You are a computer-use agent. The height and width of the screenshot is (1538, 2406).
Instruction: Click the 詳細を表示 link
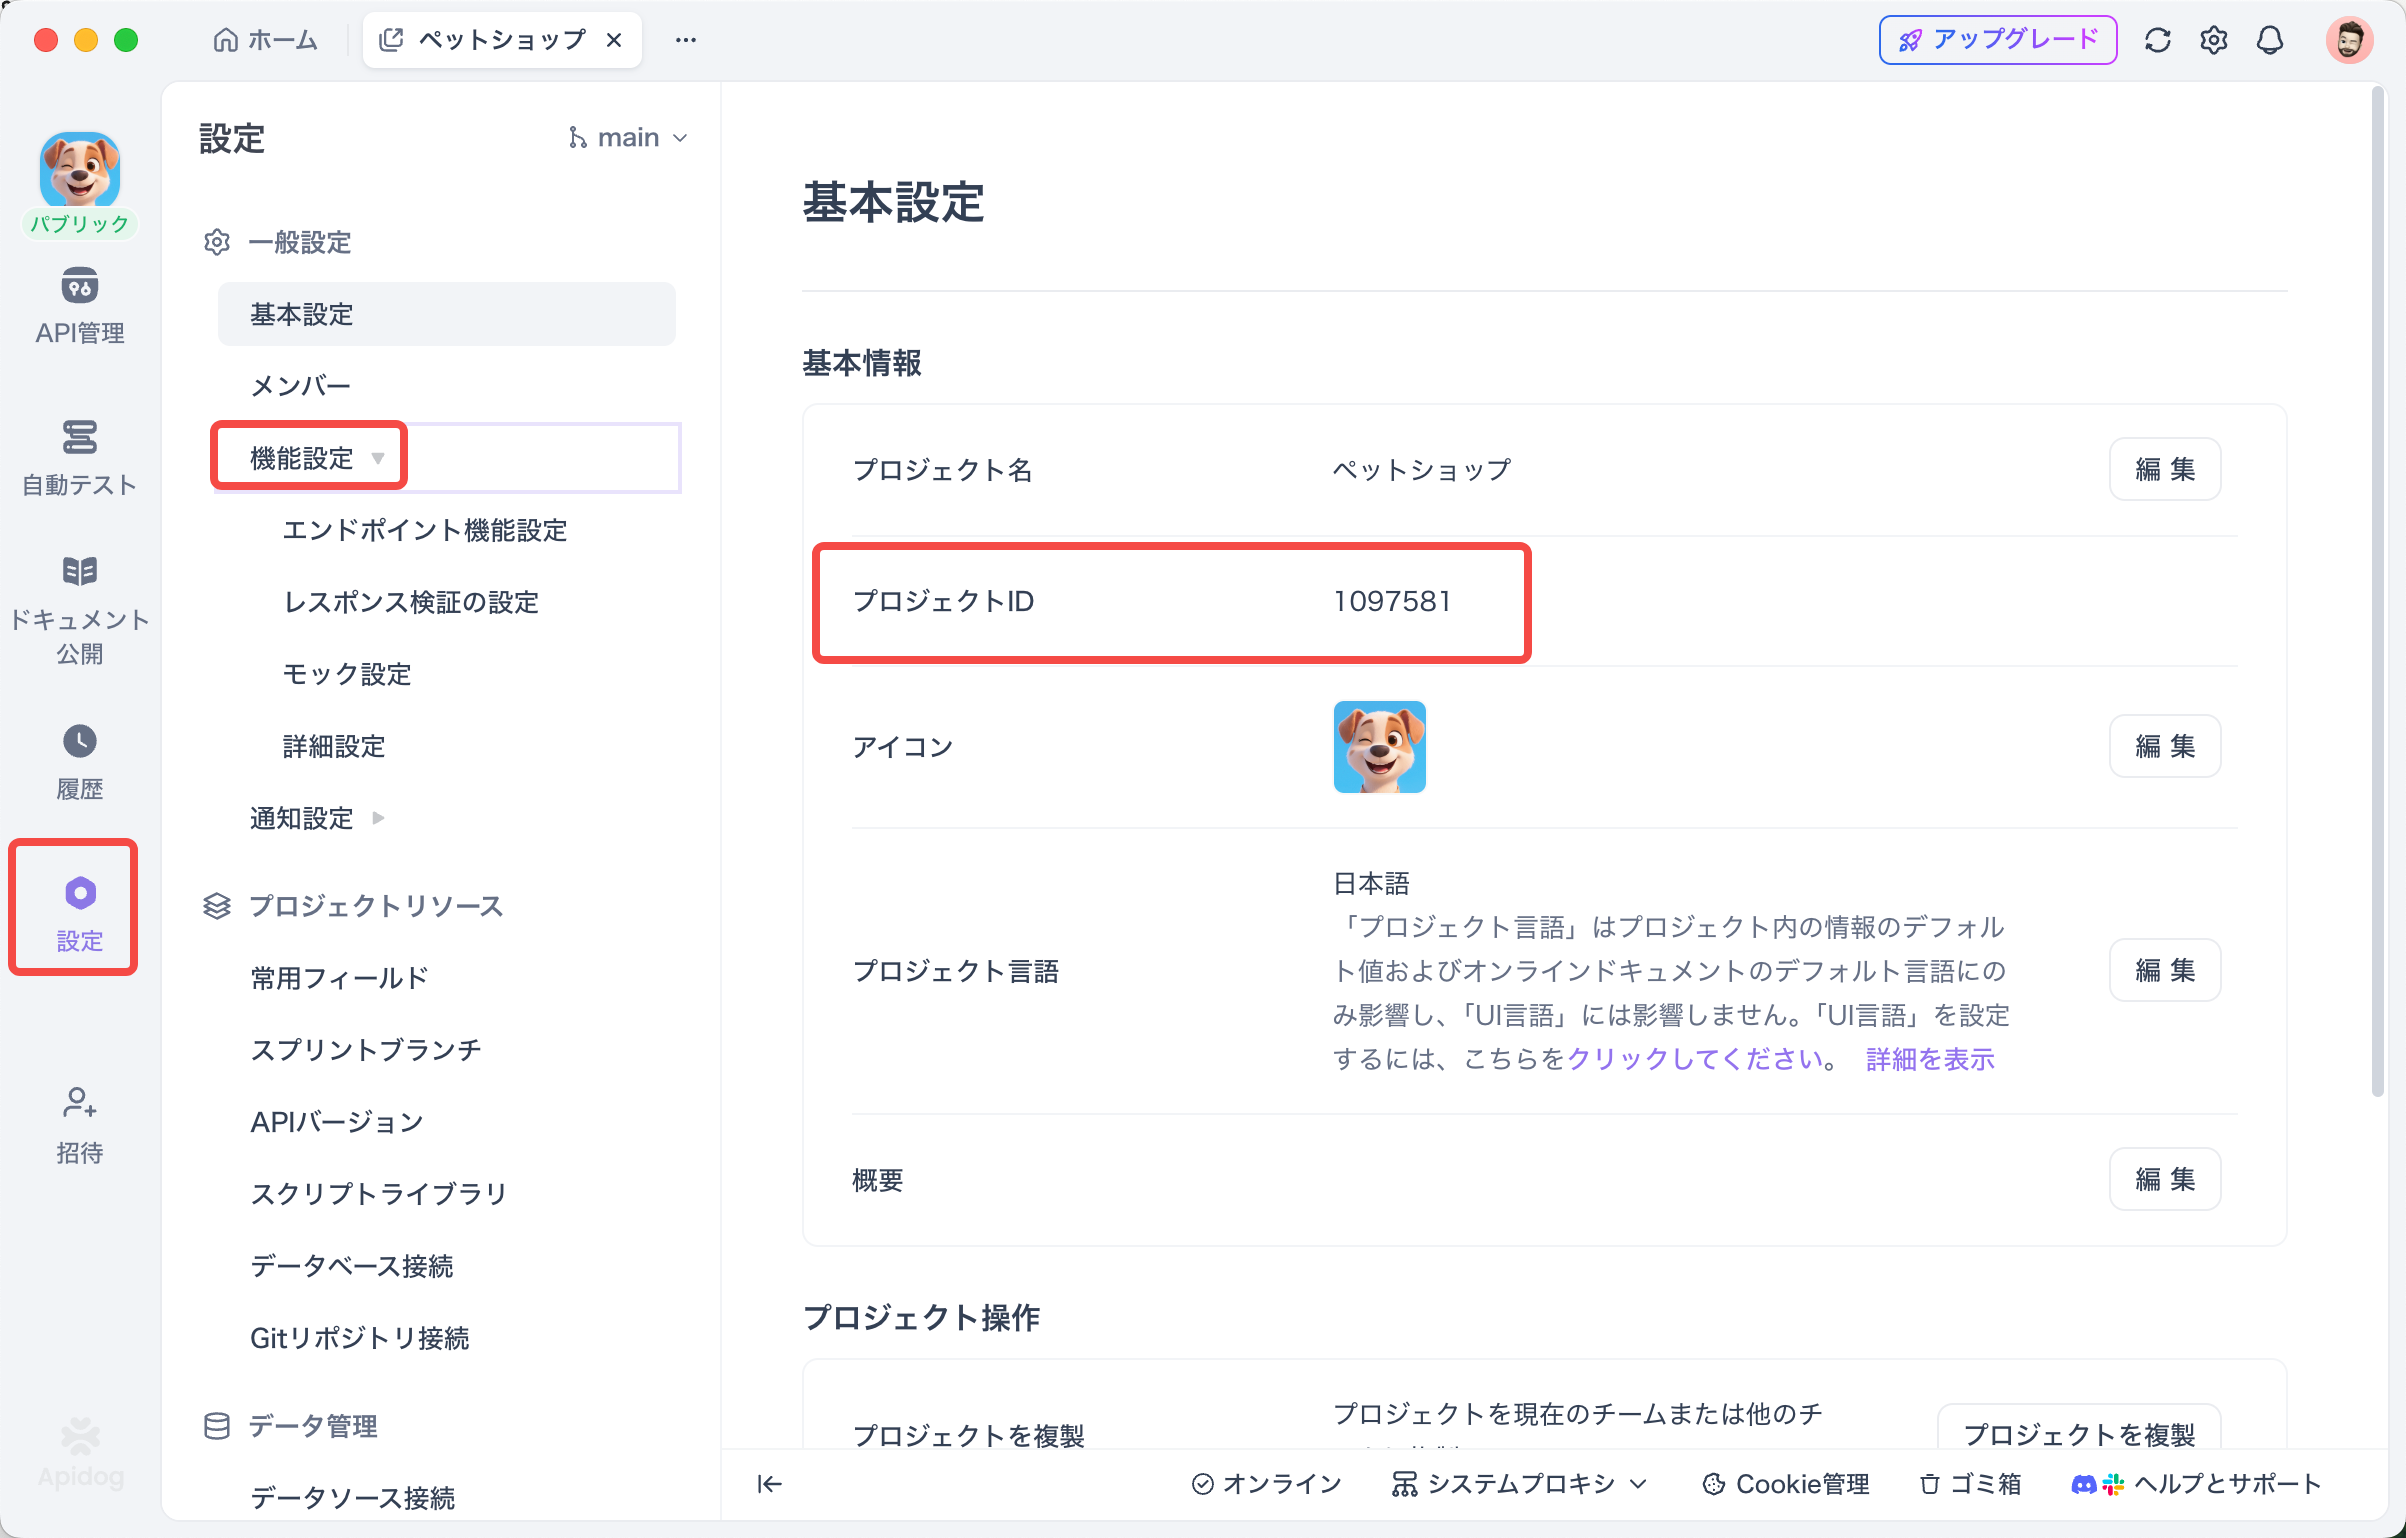pos(1930,1059)
